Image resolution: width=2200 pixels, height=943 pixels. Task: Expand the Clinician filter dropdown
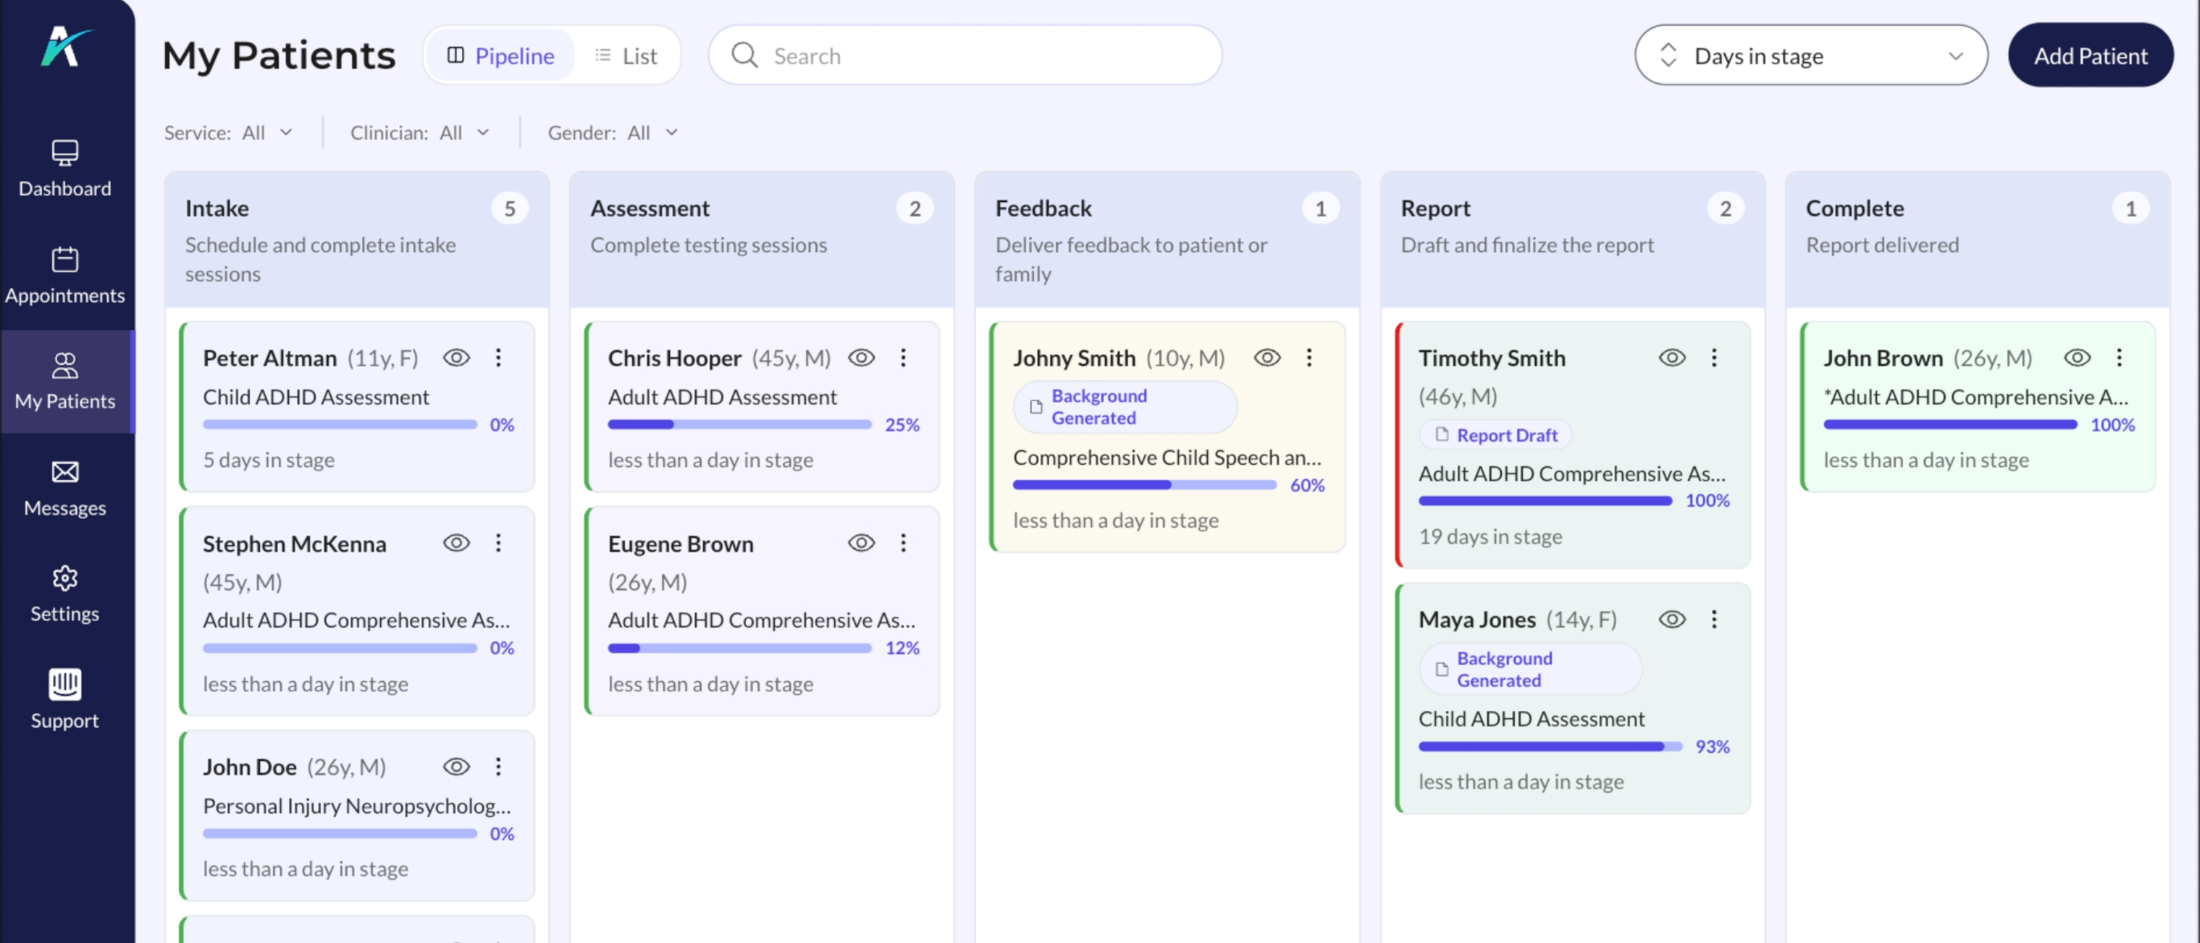click(420, 133)
